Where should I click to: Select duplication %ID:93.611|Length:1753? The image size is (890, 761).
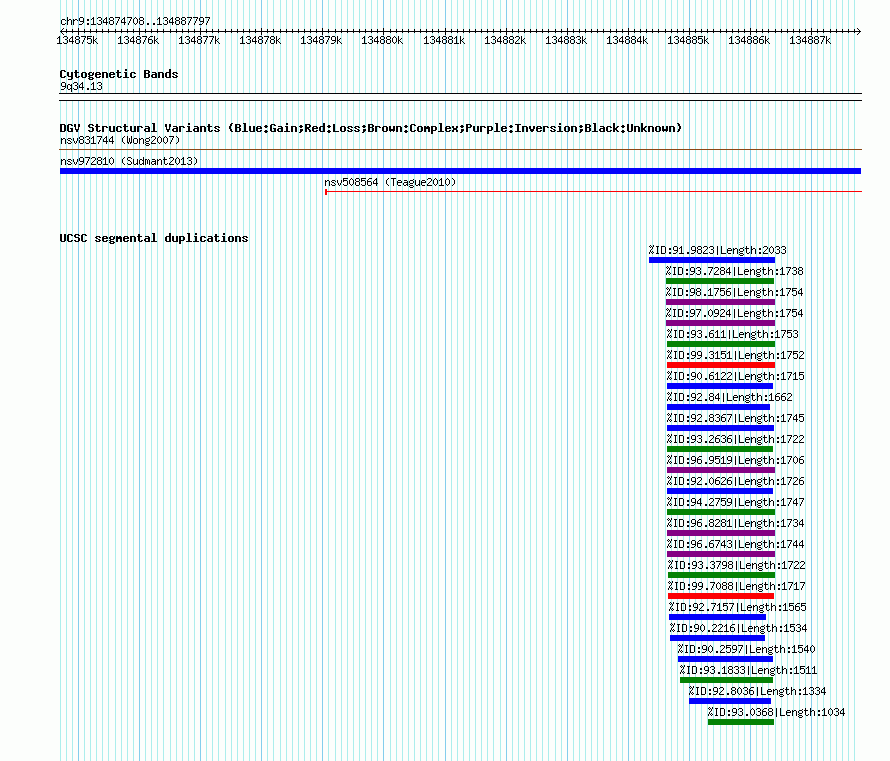click(732, 334)
